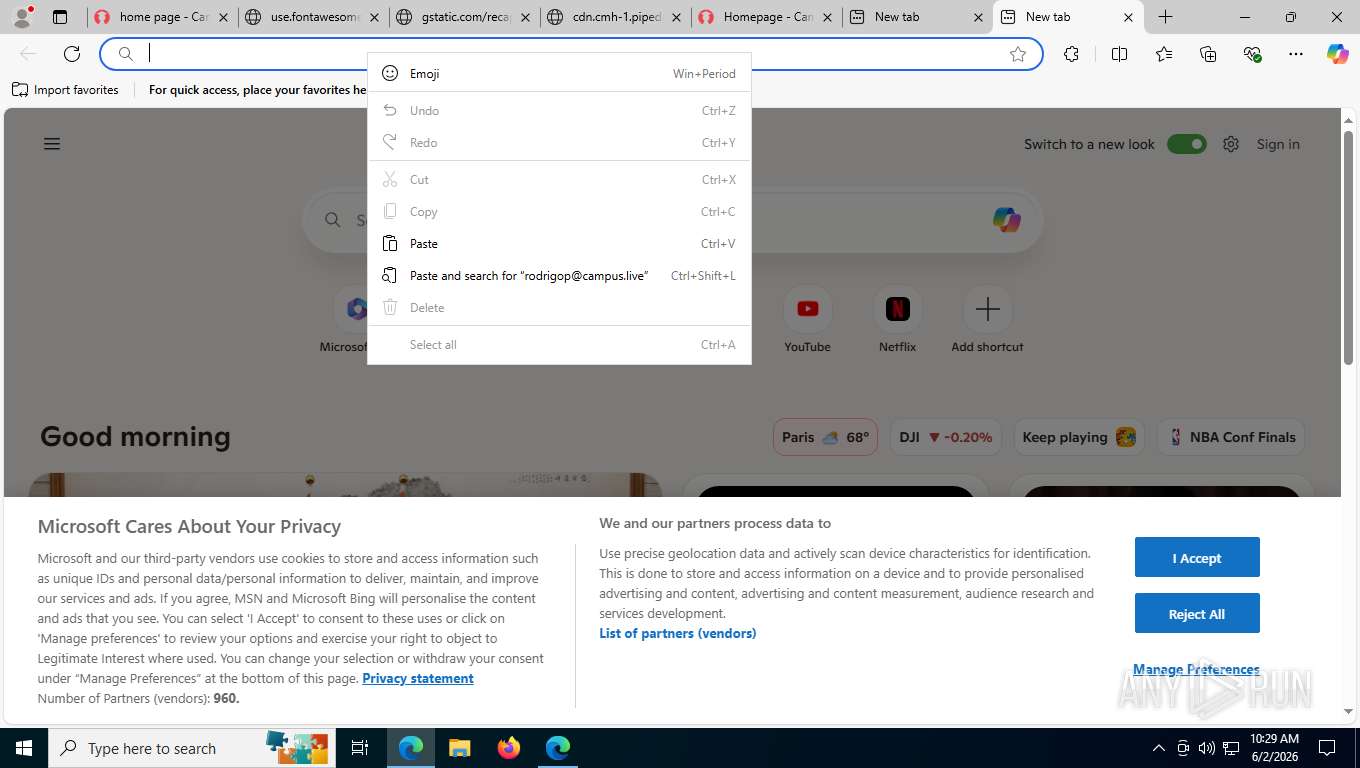Open the Collections icon in toolbar
Viewport: 1360px width, 768px height.
1208,54
